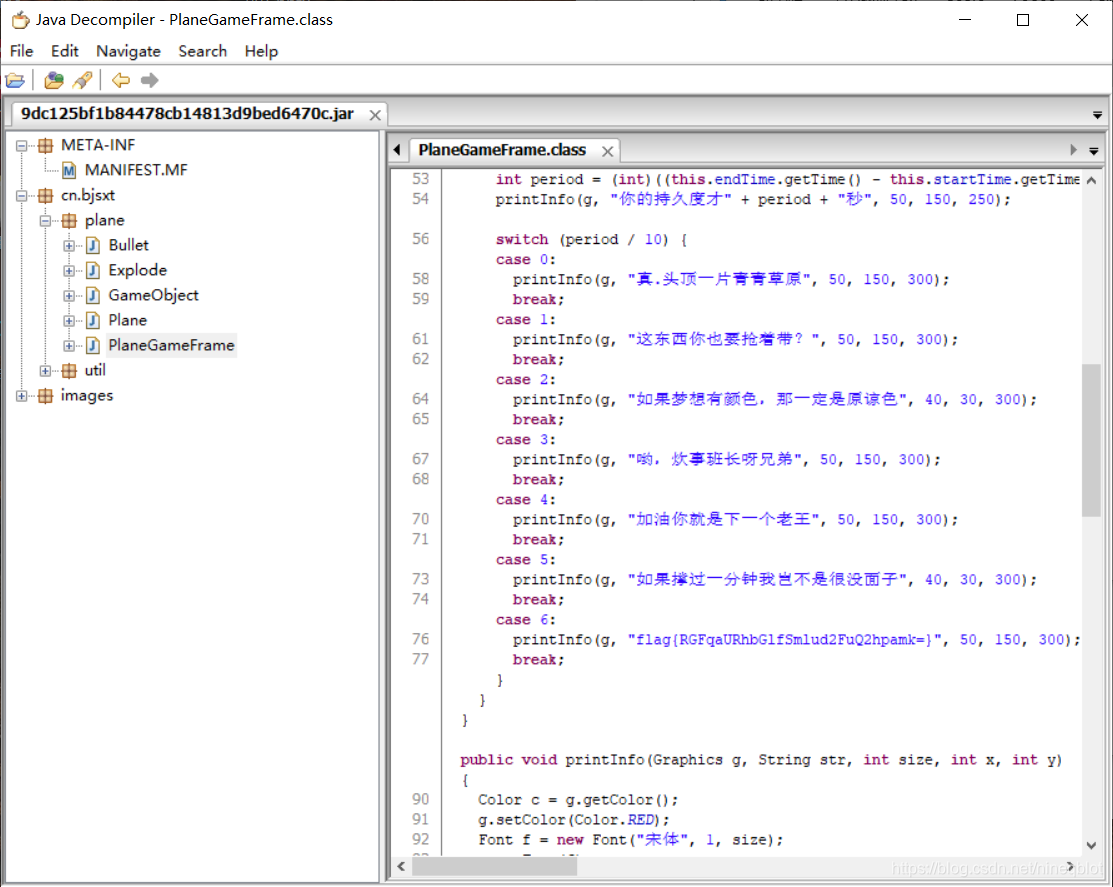The width and height of the screenshot is (1113, 887).
Task: Collapse the plane package node
Action: coord(45,221)
